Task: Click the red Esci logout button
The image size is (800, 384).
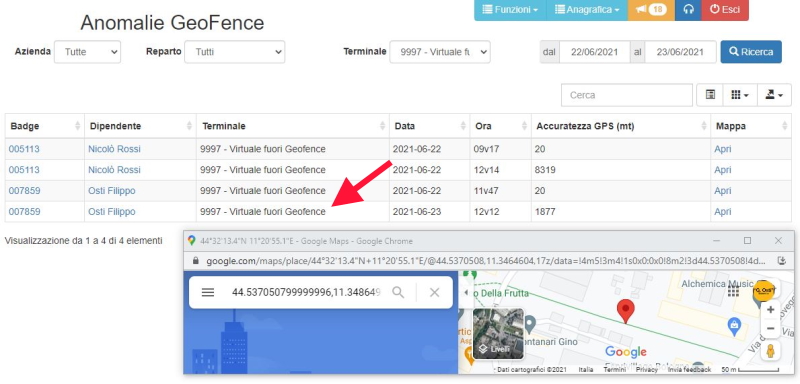Action: tap(725, 10)
